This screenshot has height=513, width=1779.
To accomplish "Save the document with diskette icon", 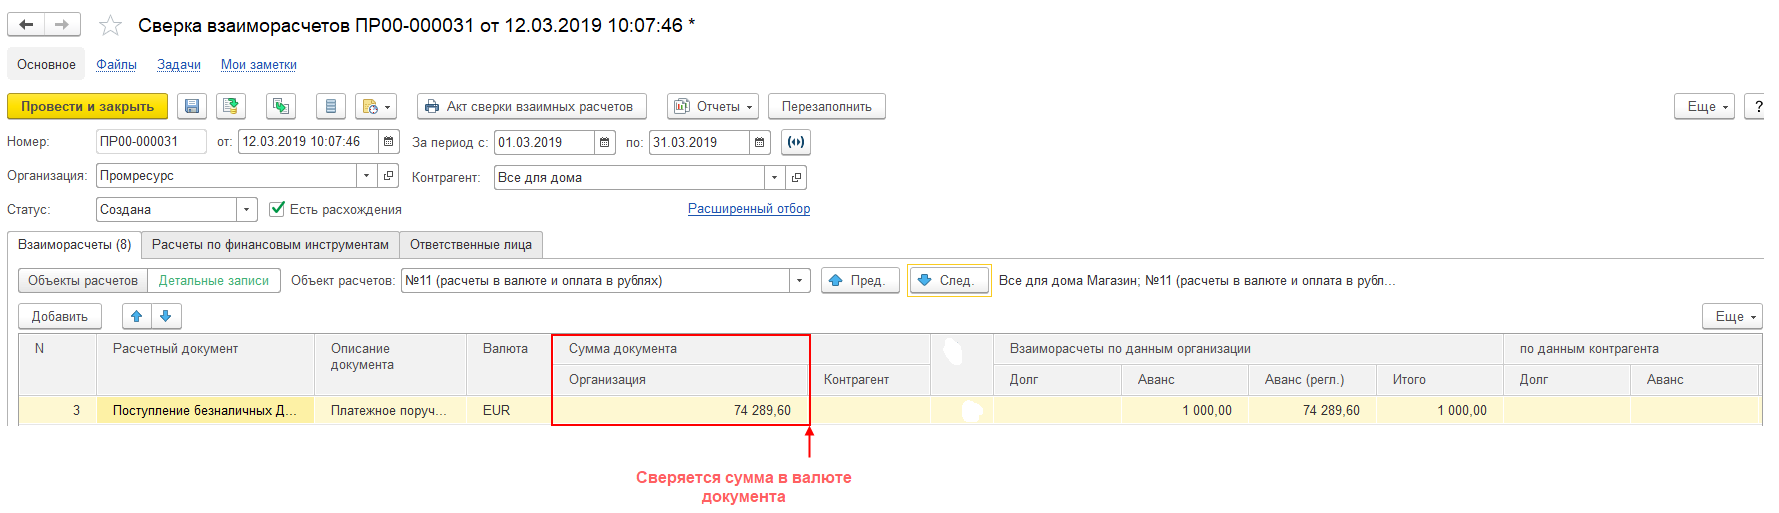I will pyautogui.click(x=192, y=106).
